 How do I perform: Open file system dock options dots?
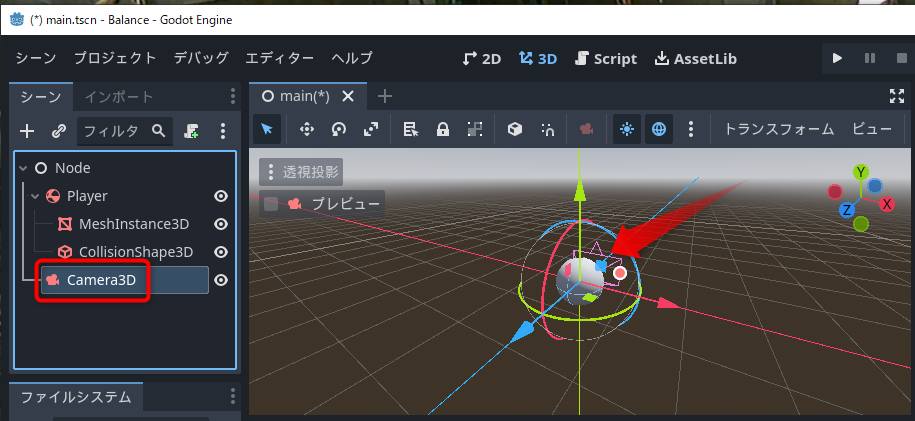pyautogui.click(x=232, y=397)
